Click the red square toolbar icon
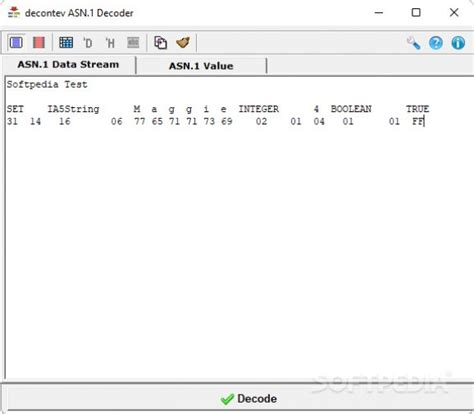 pos(39,43)
